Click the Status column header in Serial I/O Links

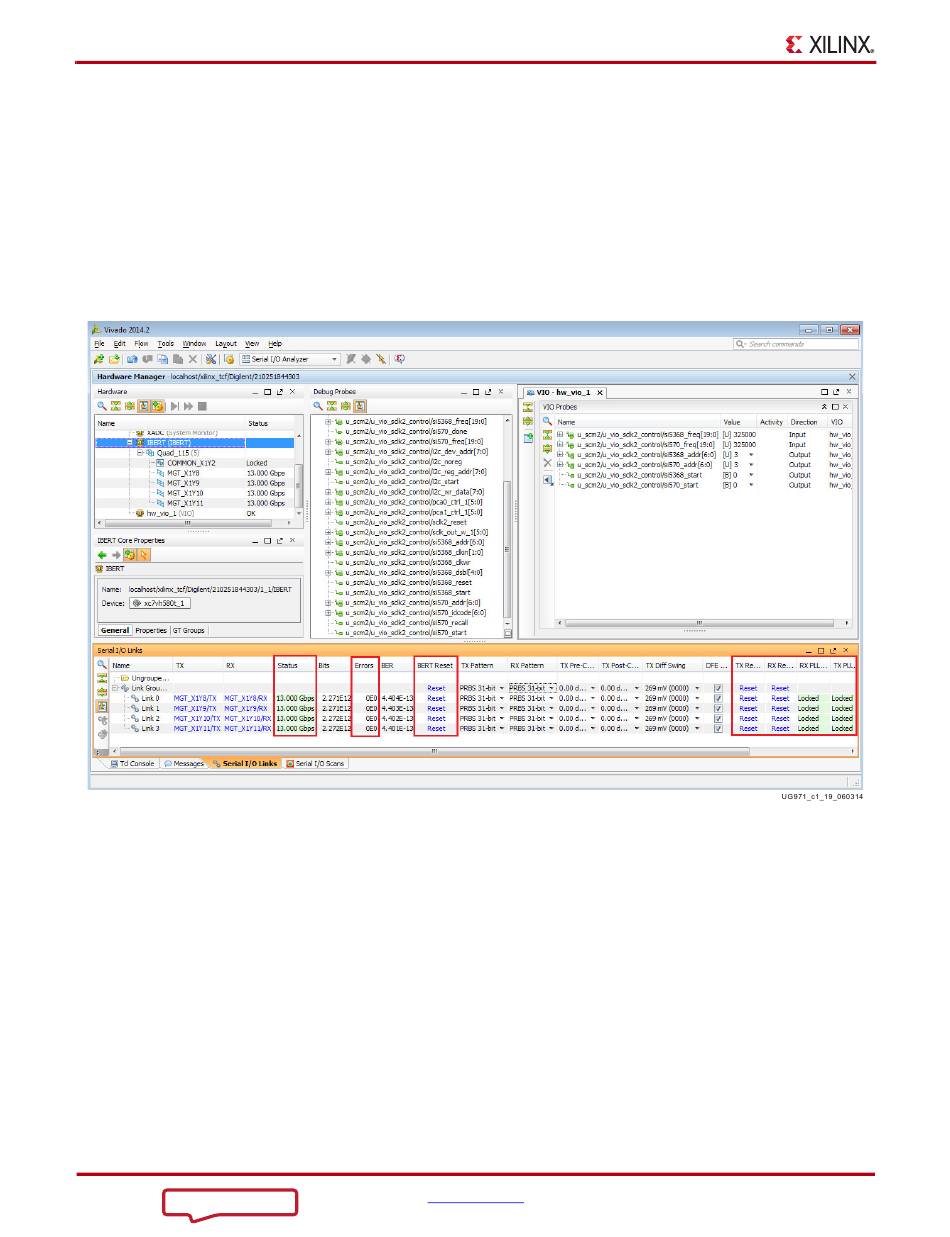295,665
